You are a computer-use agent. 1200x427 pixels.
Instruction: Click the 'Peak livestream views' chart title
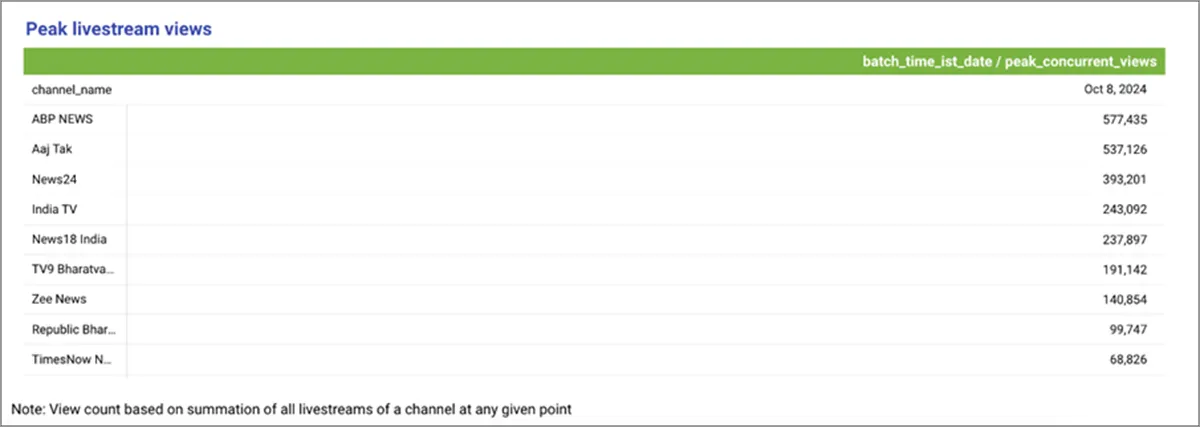click(118, 29)
